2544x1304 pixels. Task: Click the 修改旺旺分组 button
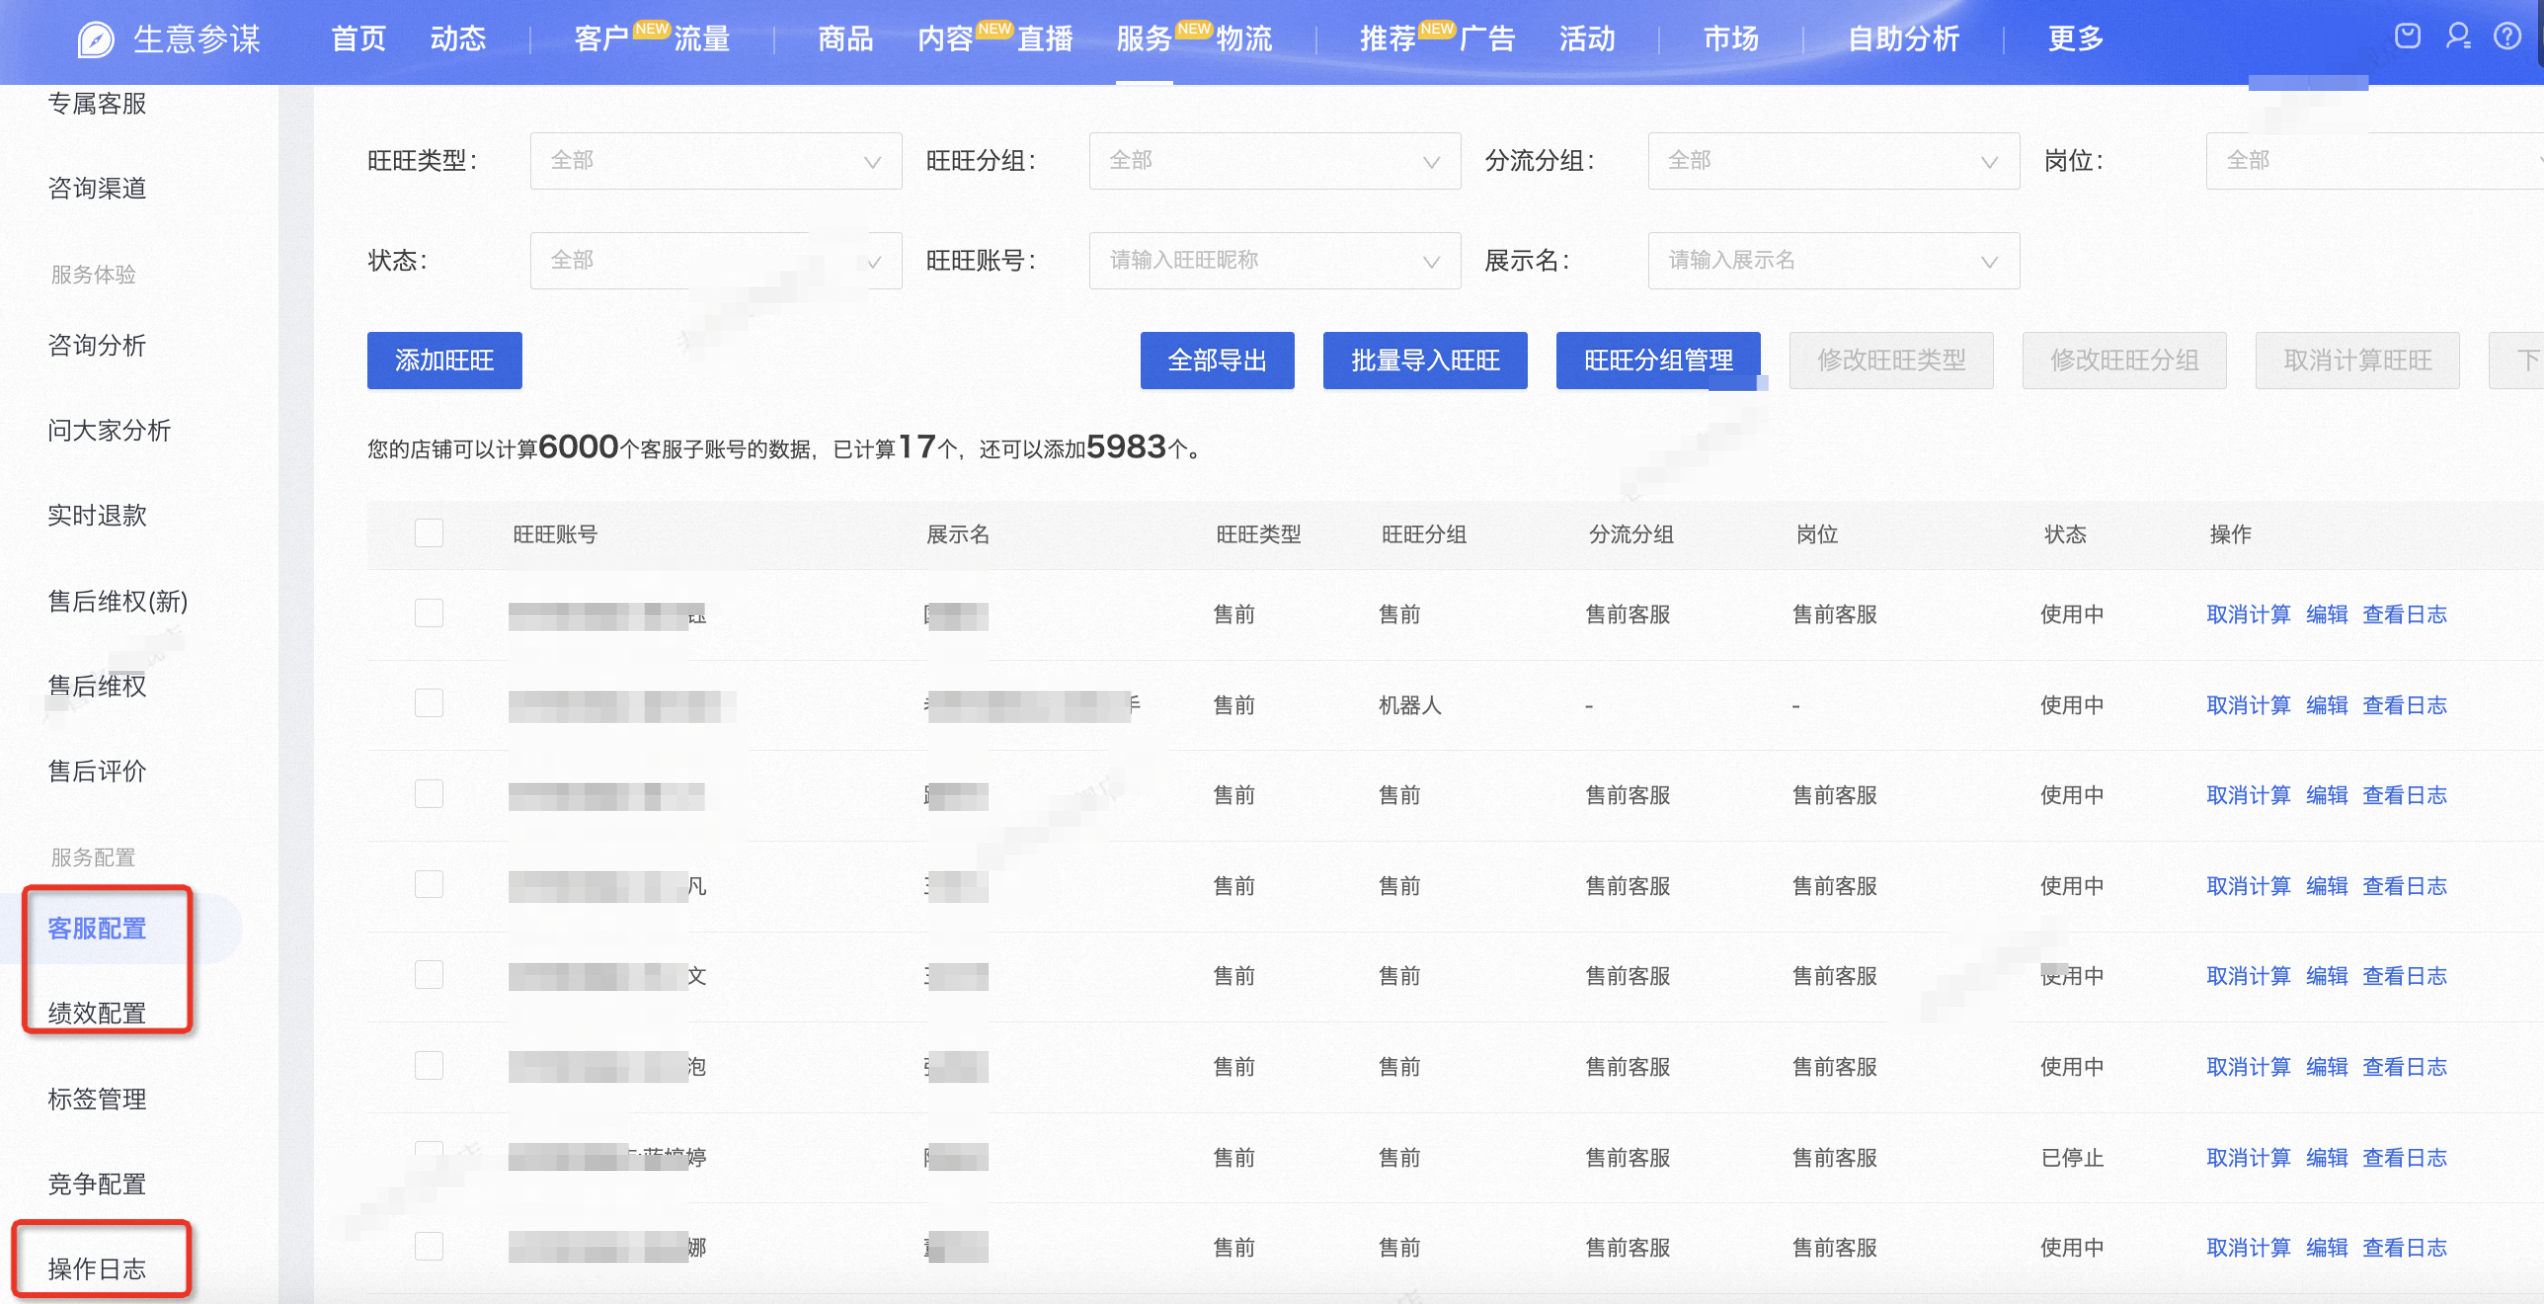click(x=2124, y=360)
